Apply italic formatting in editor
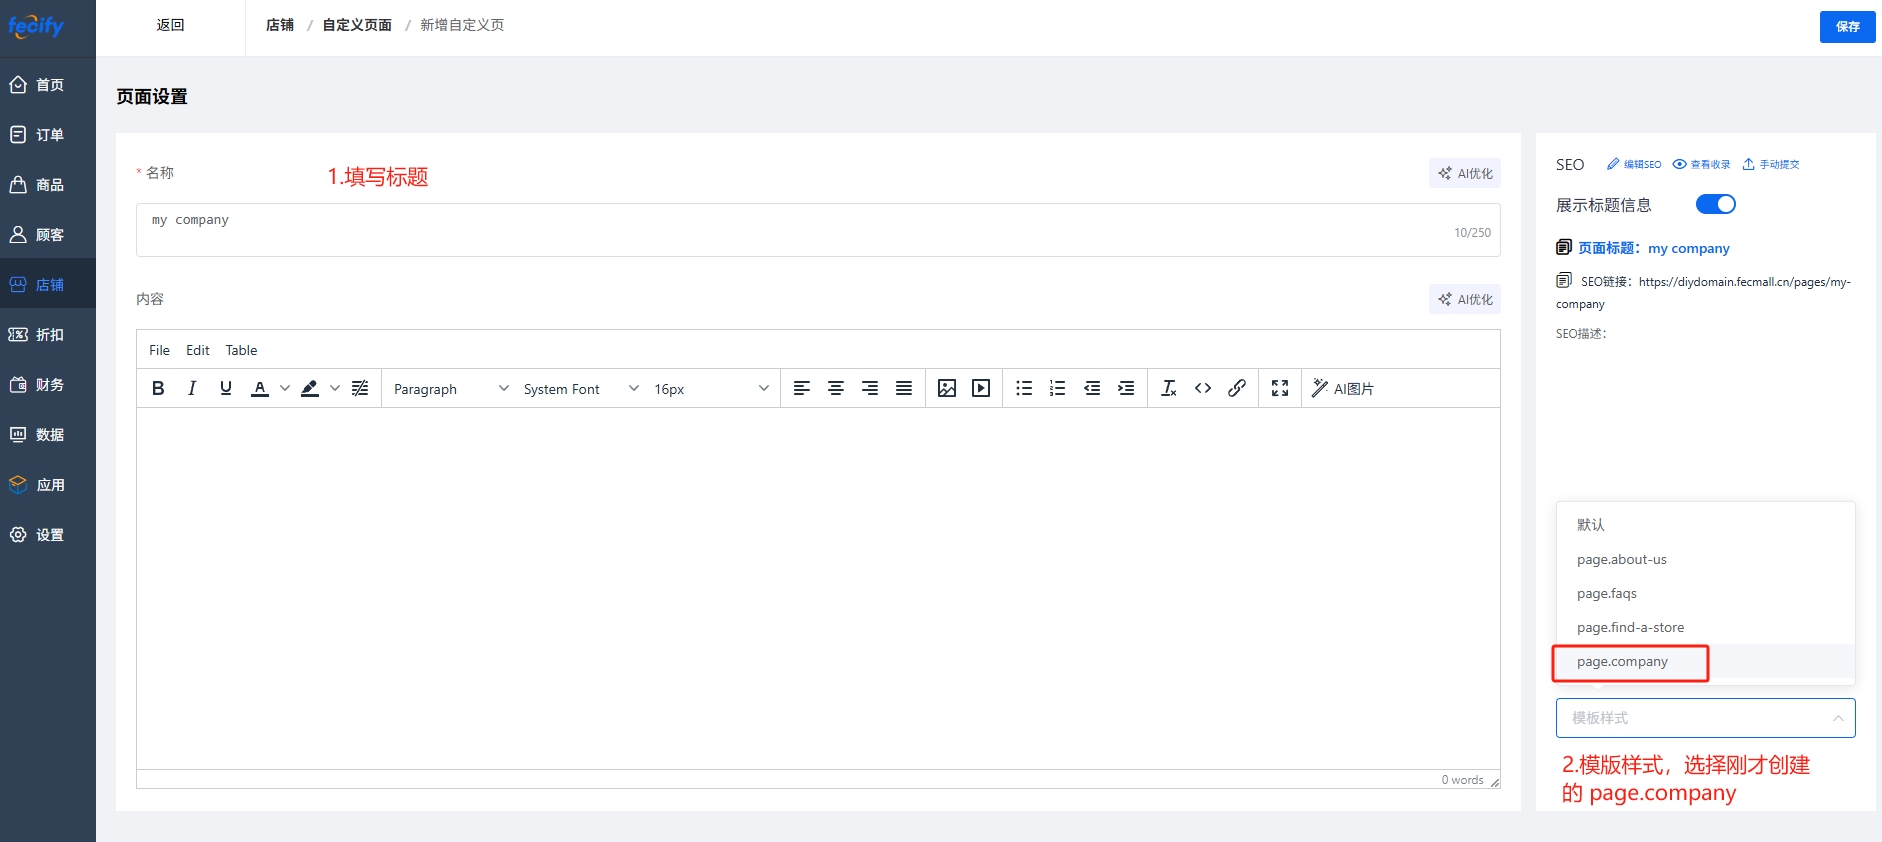Viewport: 1882px width, 842px height. [192, 388]
